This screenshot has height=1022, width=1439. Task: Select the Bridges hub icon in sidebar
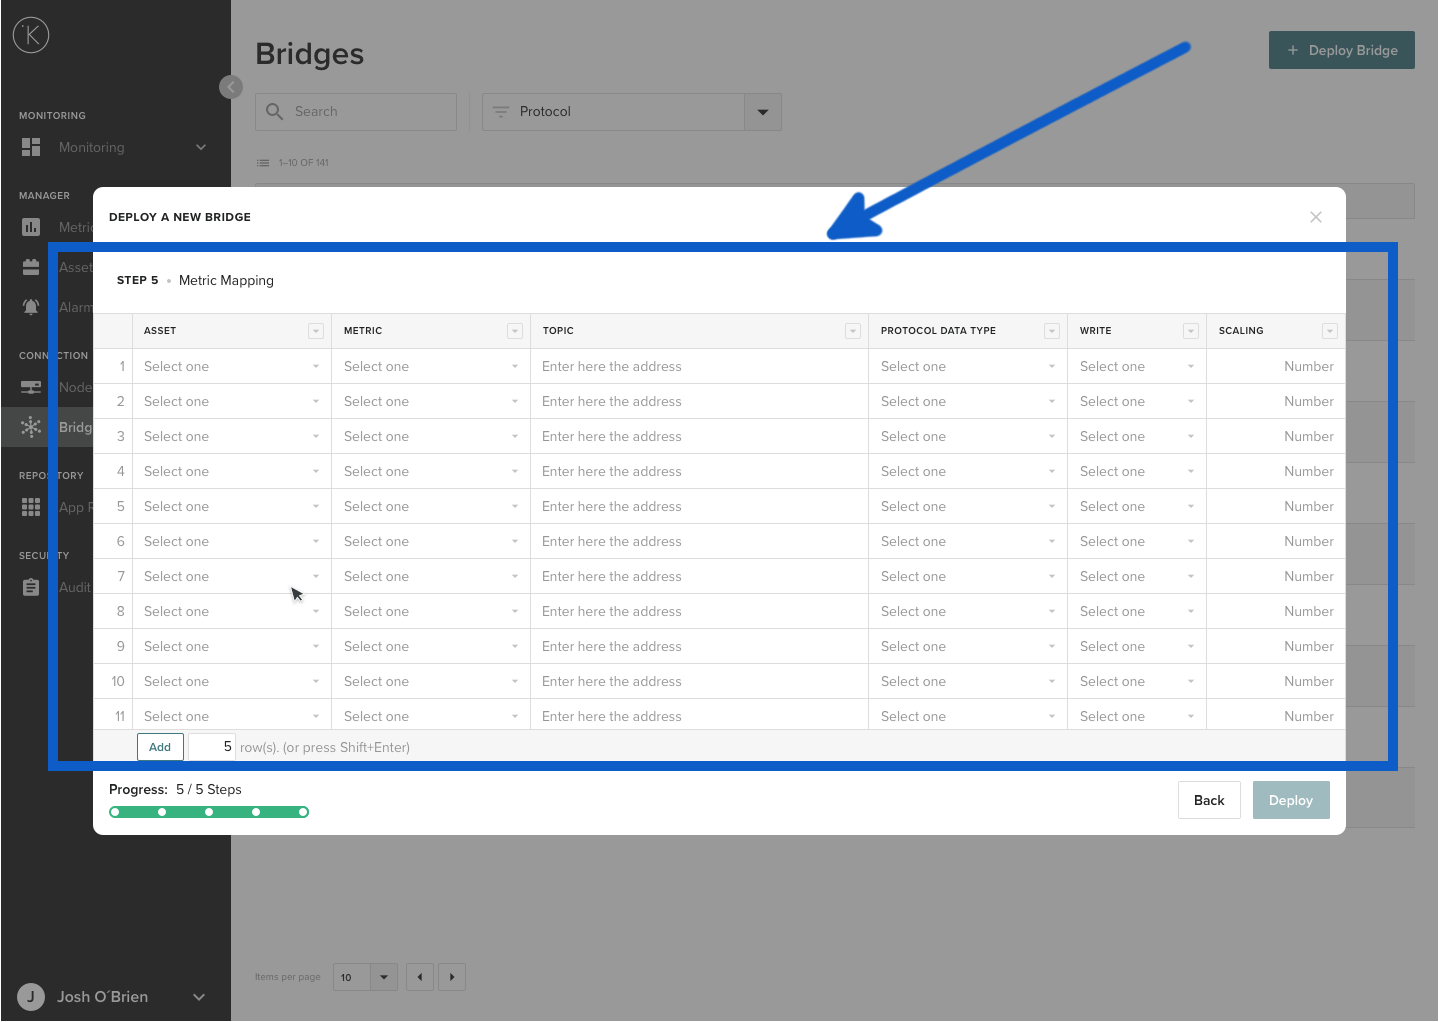tap(30, 427)
